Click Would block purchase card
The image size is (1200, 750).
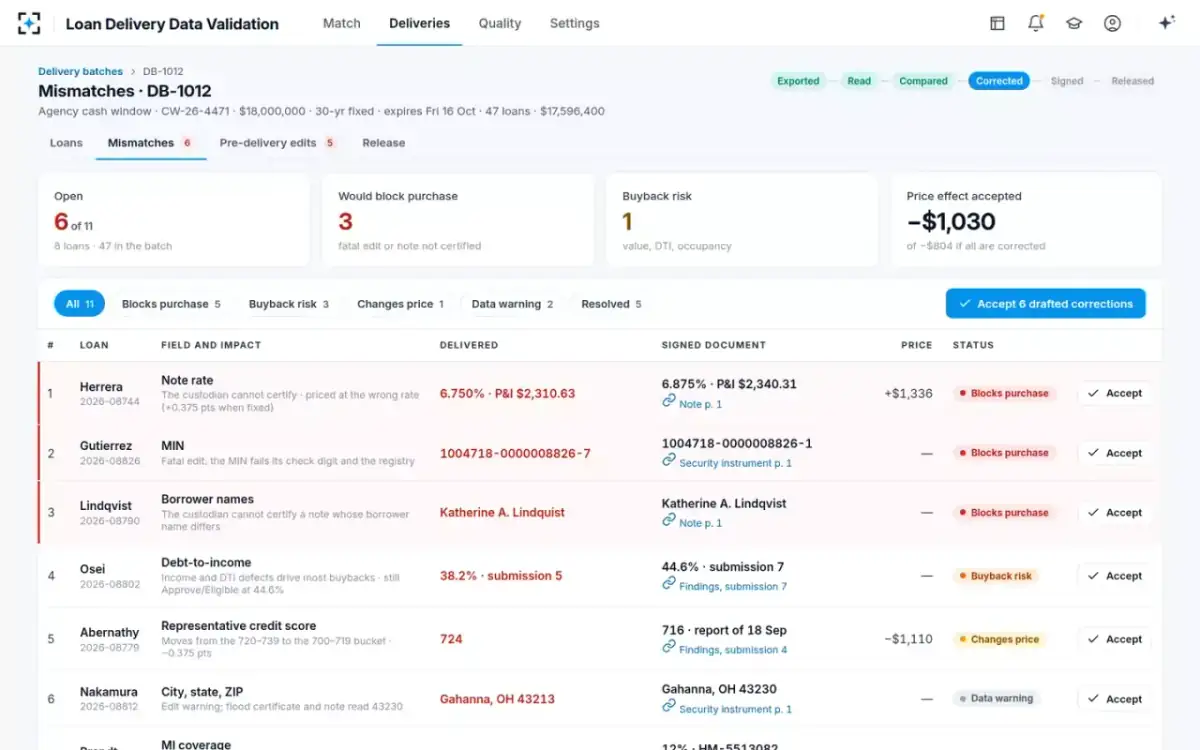[x=458, y=220]
